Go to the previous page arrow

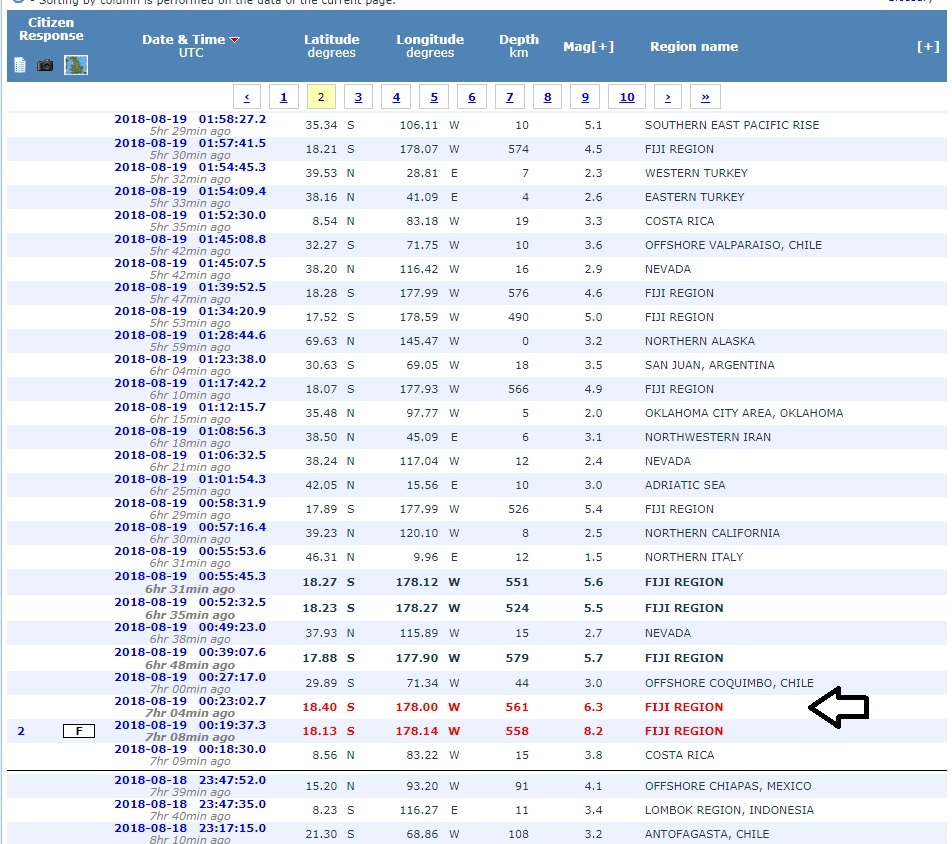click(246, 97)
